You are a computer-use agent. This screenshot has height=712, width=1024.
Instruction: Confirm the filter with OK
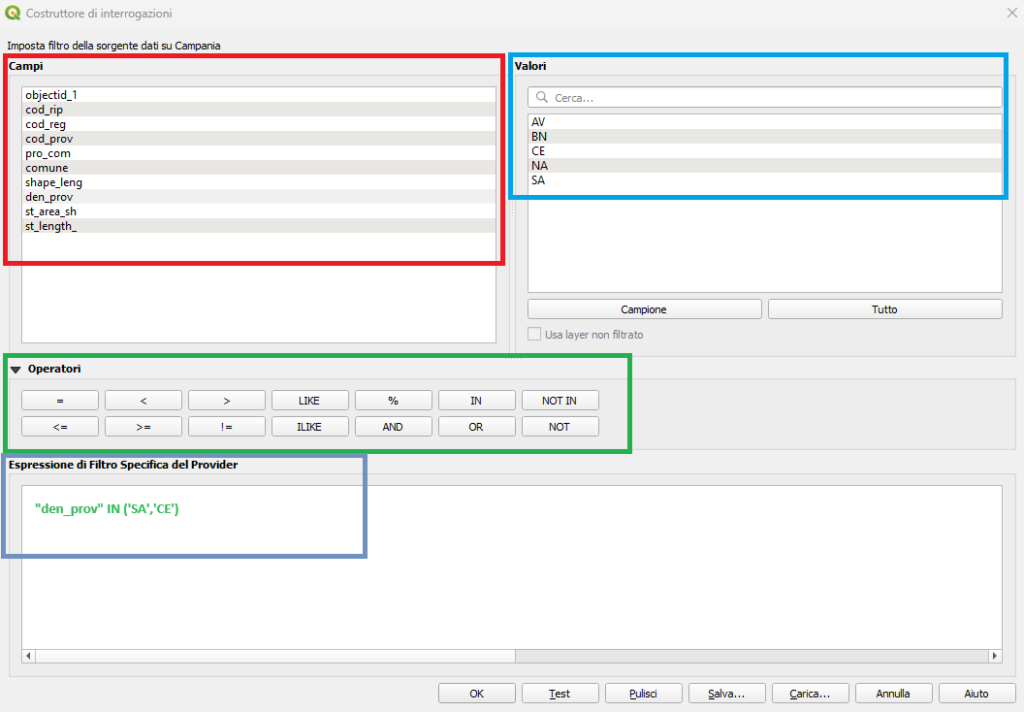click(477, 693)
